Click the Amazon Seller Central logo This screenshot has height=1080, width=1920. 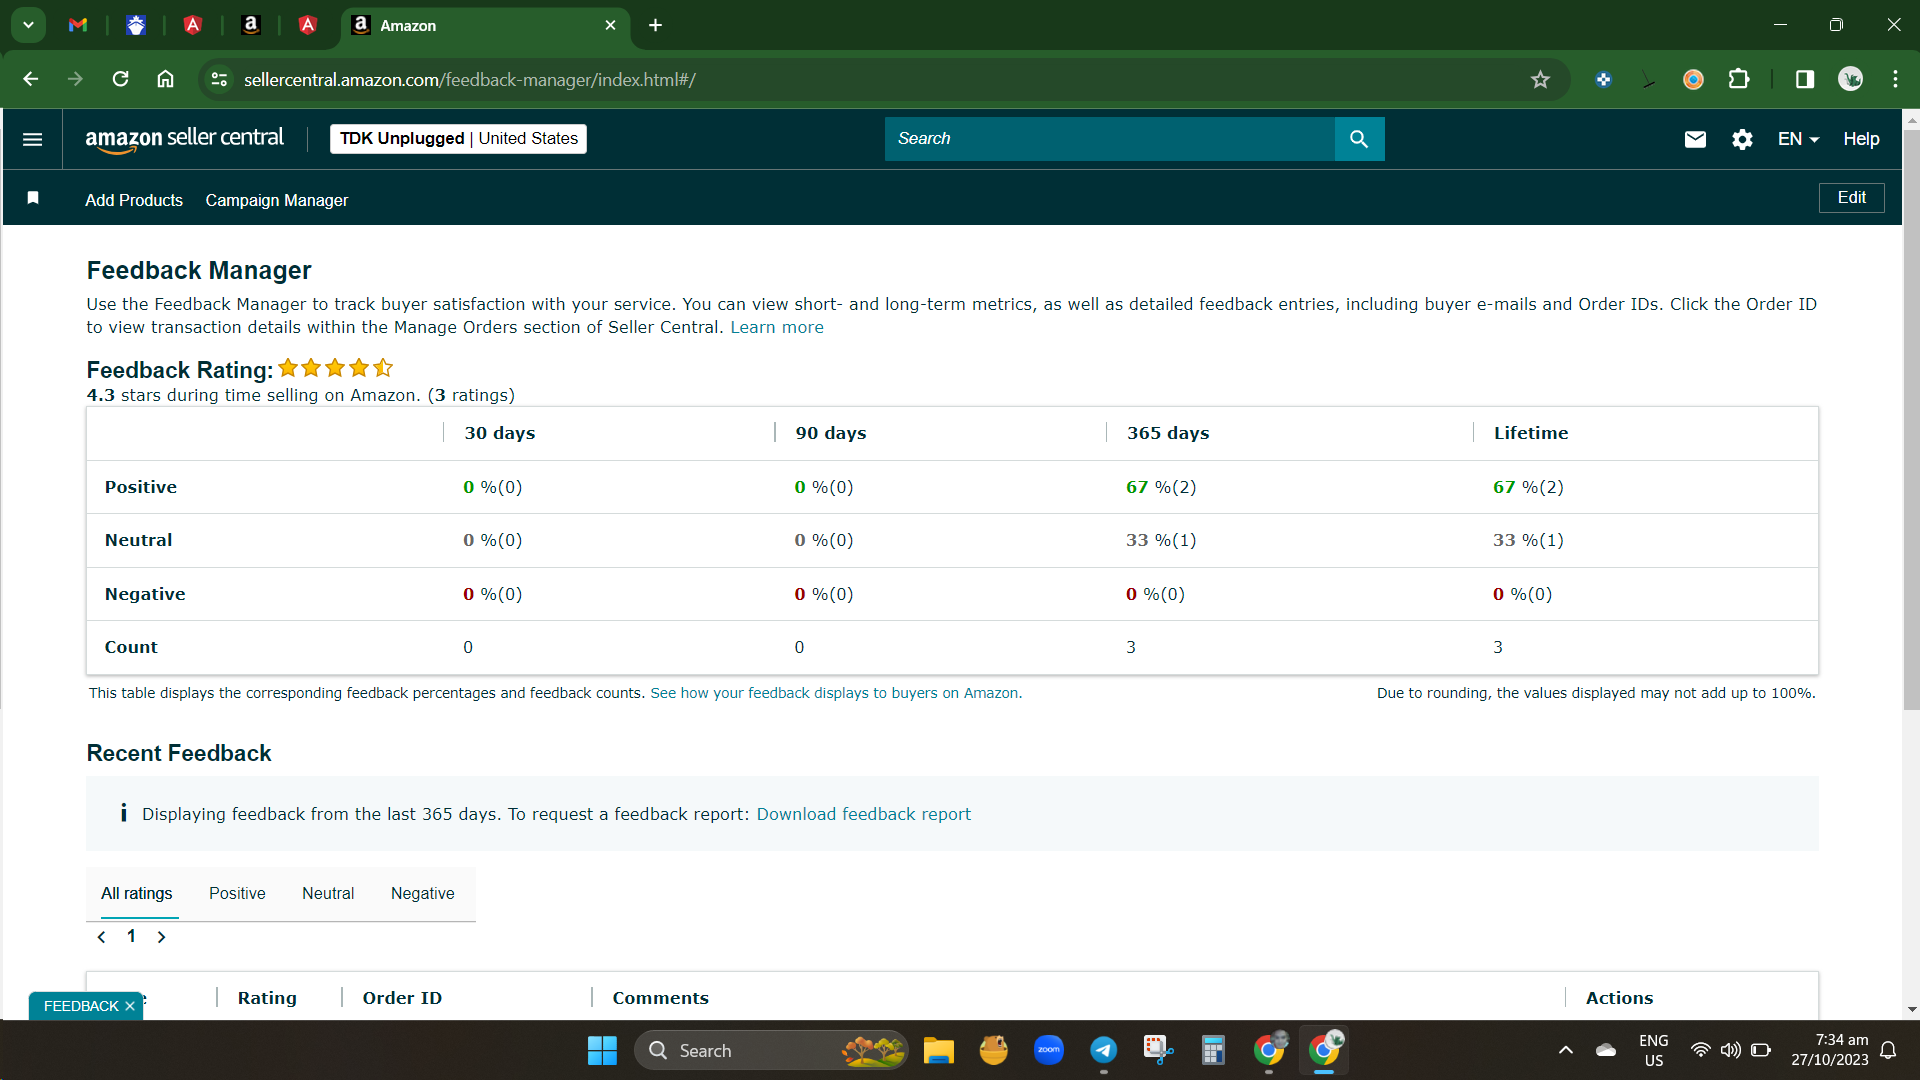(x=184, y=139)
